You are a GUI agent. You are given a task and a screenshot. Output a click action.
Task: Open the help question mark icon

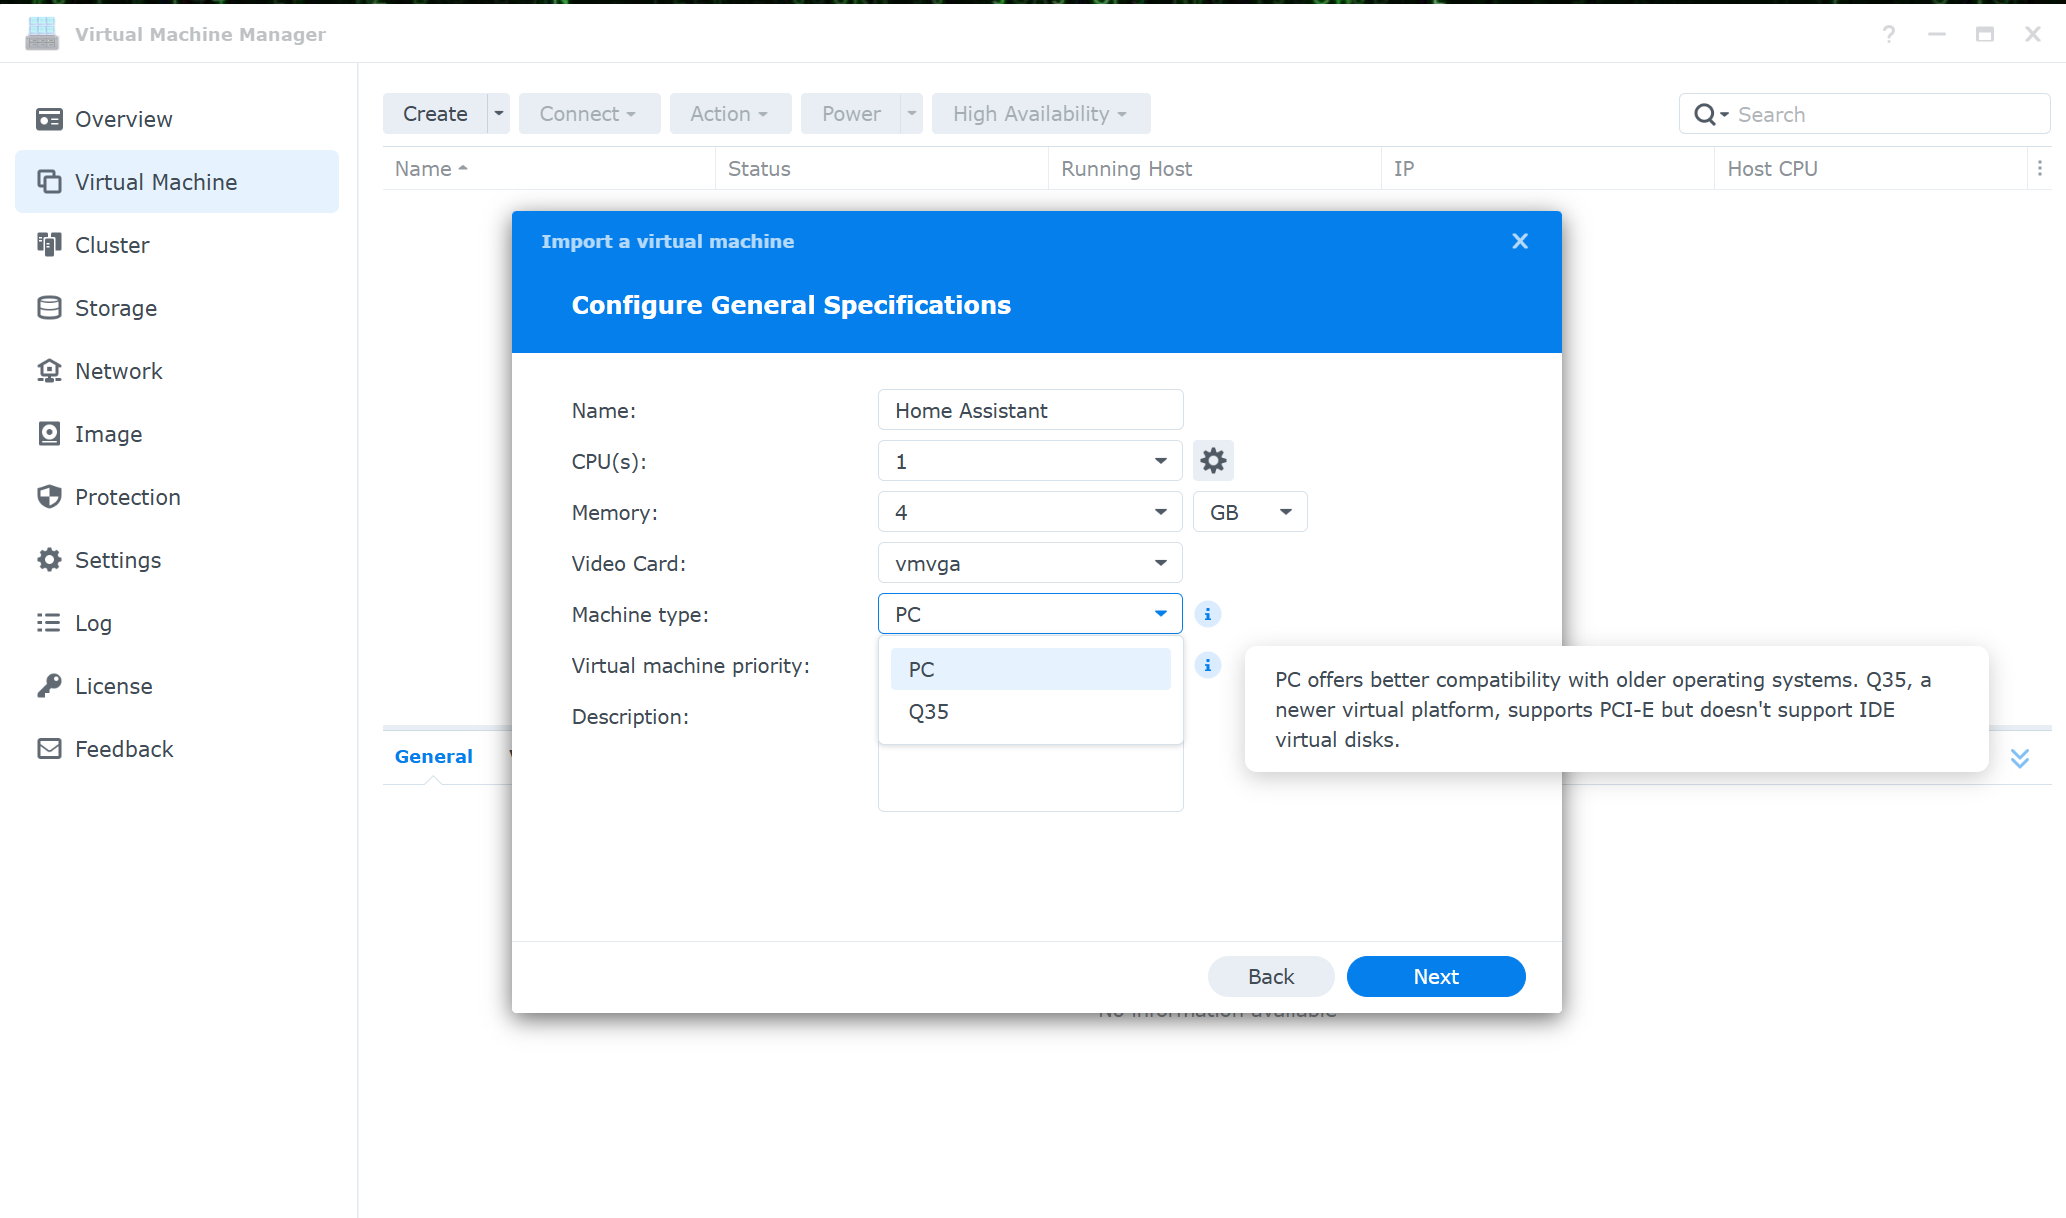1888,34
